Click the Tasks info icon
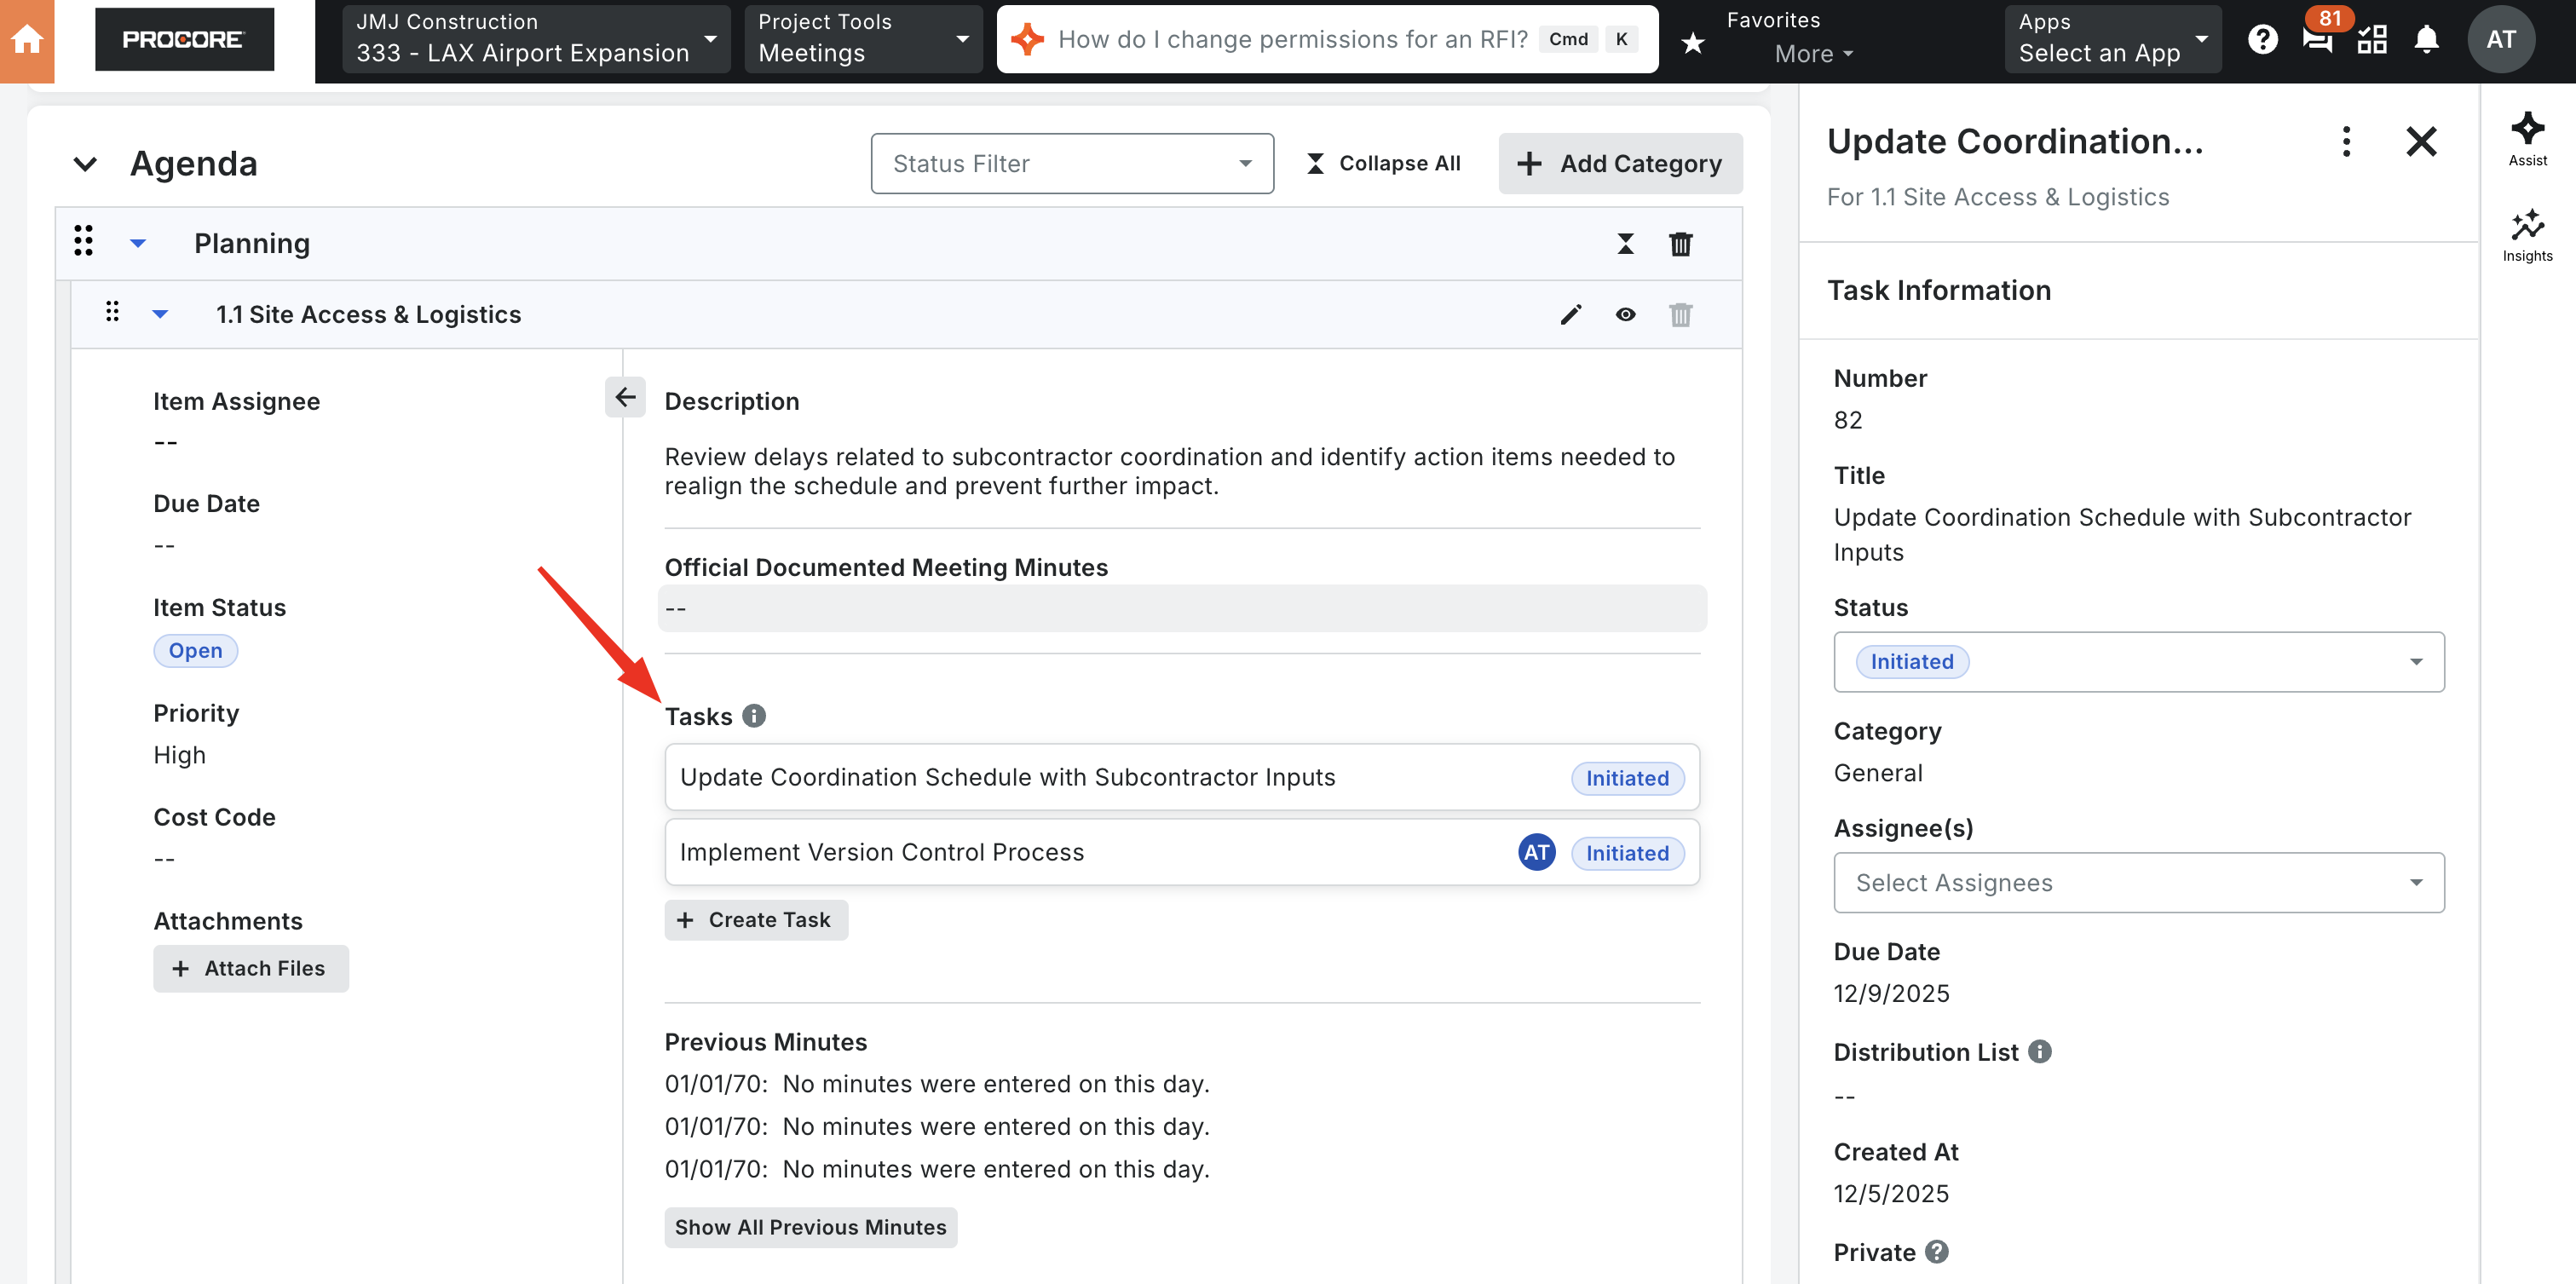 (x=754, y=716)
